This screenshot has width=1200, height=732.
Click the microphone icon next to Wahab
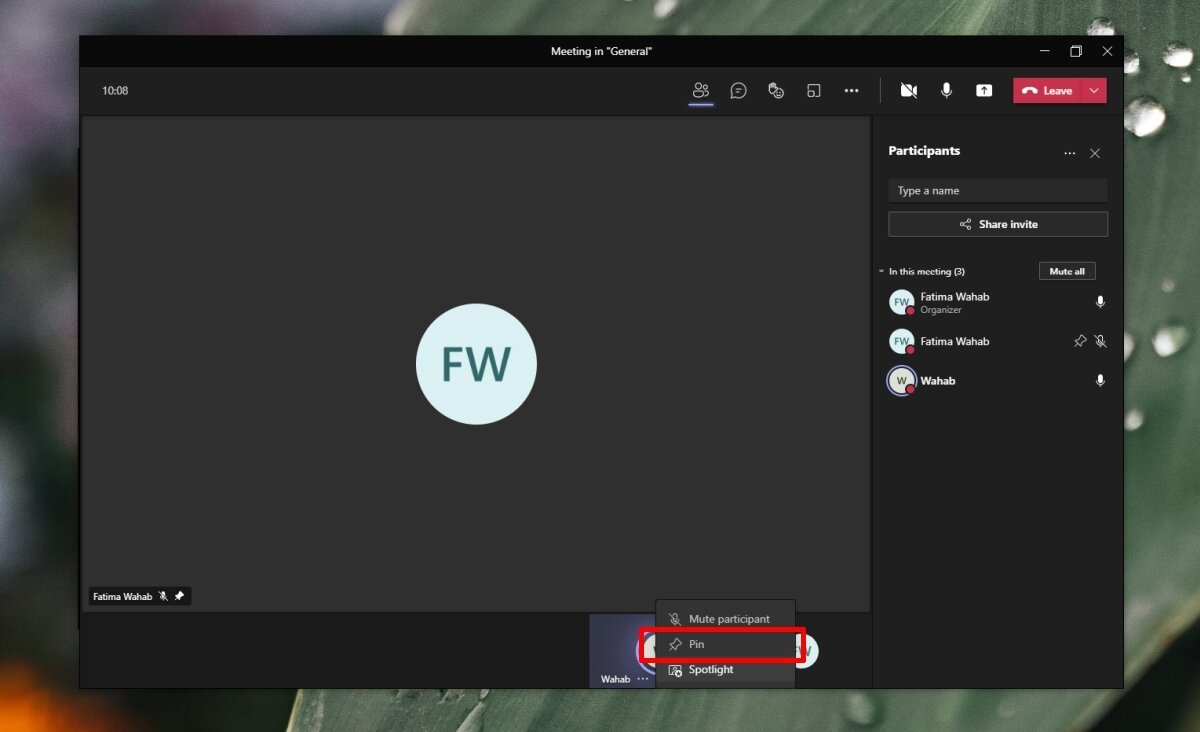point(1100,381)
